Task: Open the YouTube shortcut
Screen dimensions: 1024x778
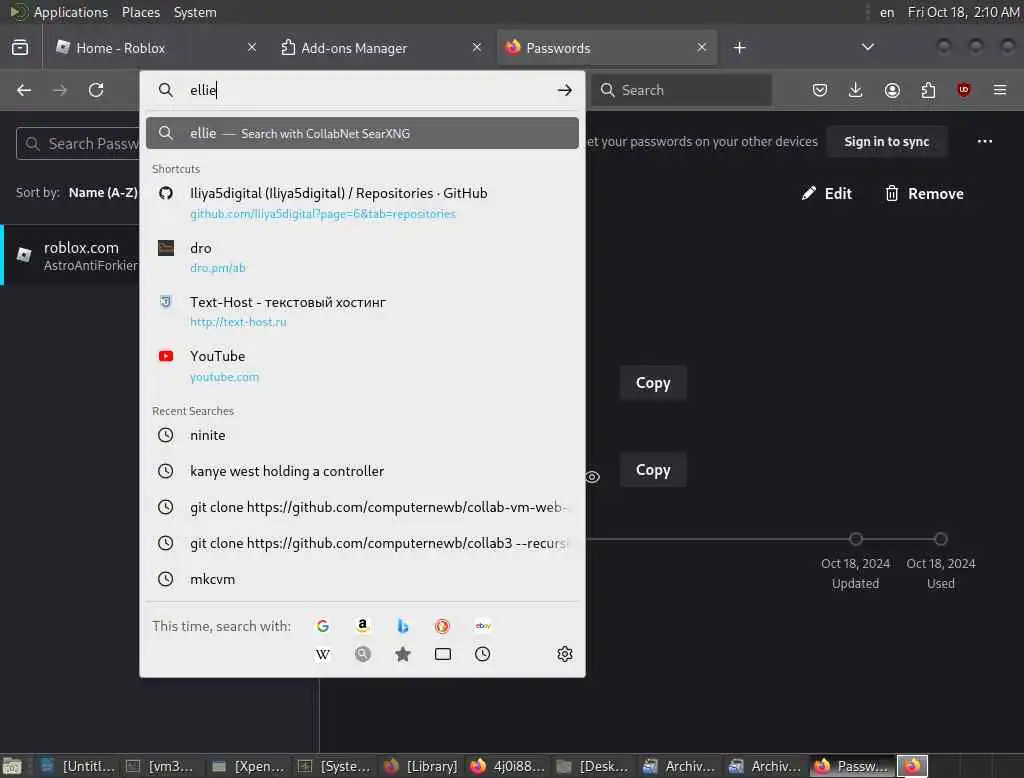Action: coord(362,365)
